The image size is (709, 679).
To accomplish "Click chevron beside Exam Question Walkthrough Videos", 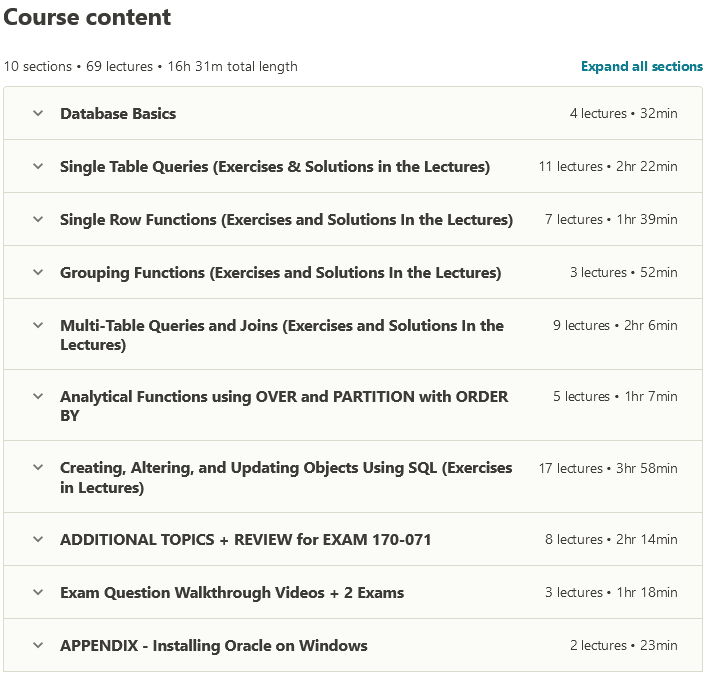I will click(x=38, y=593).
